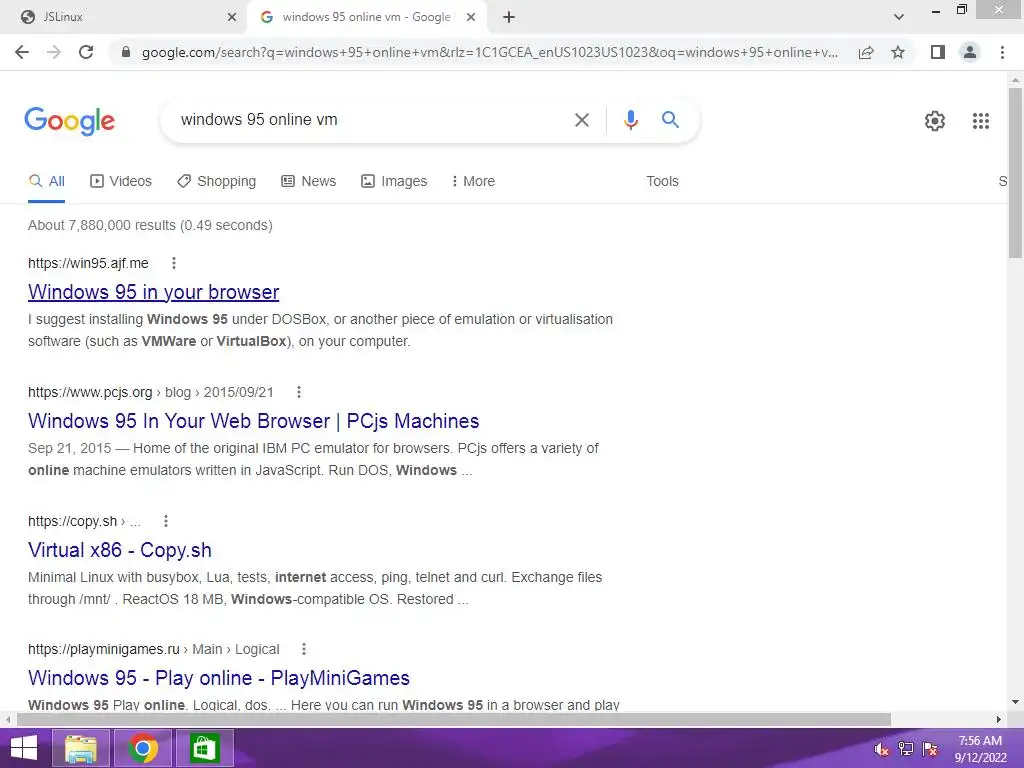Click the horizontal scrollbar thumb
Viewport: 1024px width, 768px height.
(453, 719)
